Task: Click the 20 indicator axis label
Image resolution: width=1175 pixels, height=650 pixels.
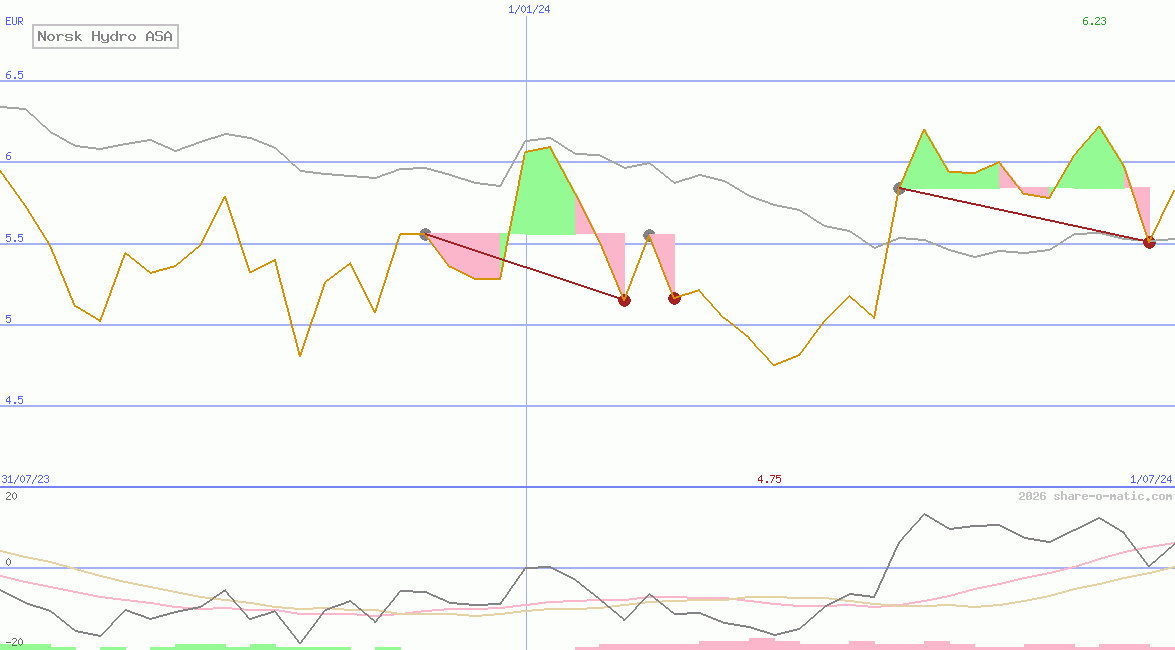Action: pos(11,496)
